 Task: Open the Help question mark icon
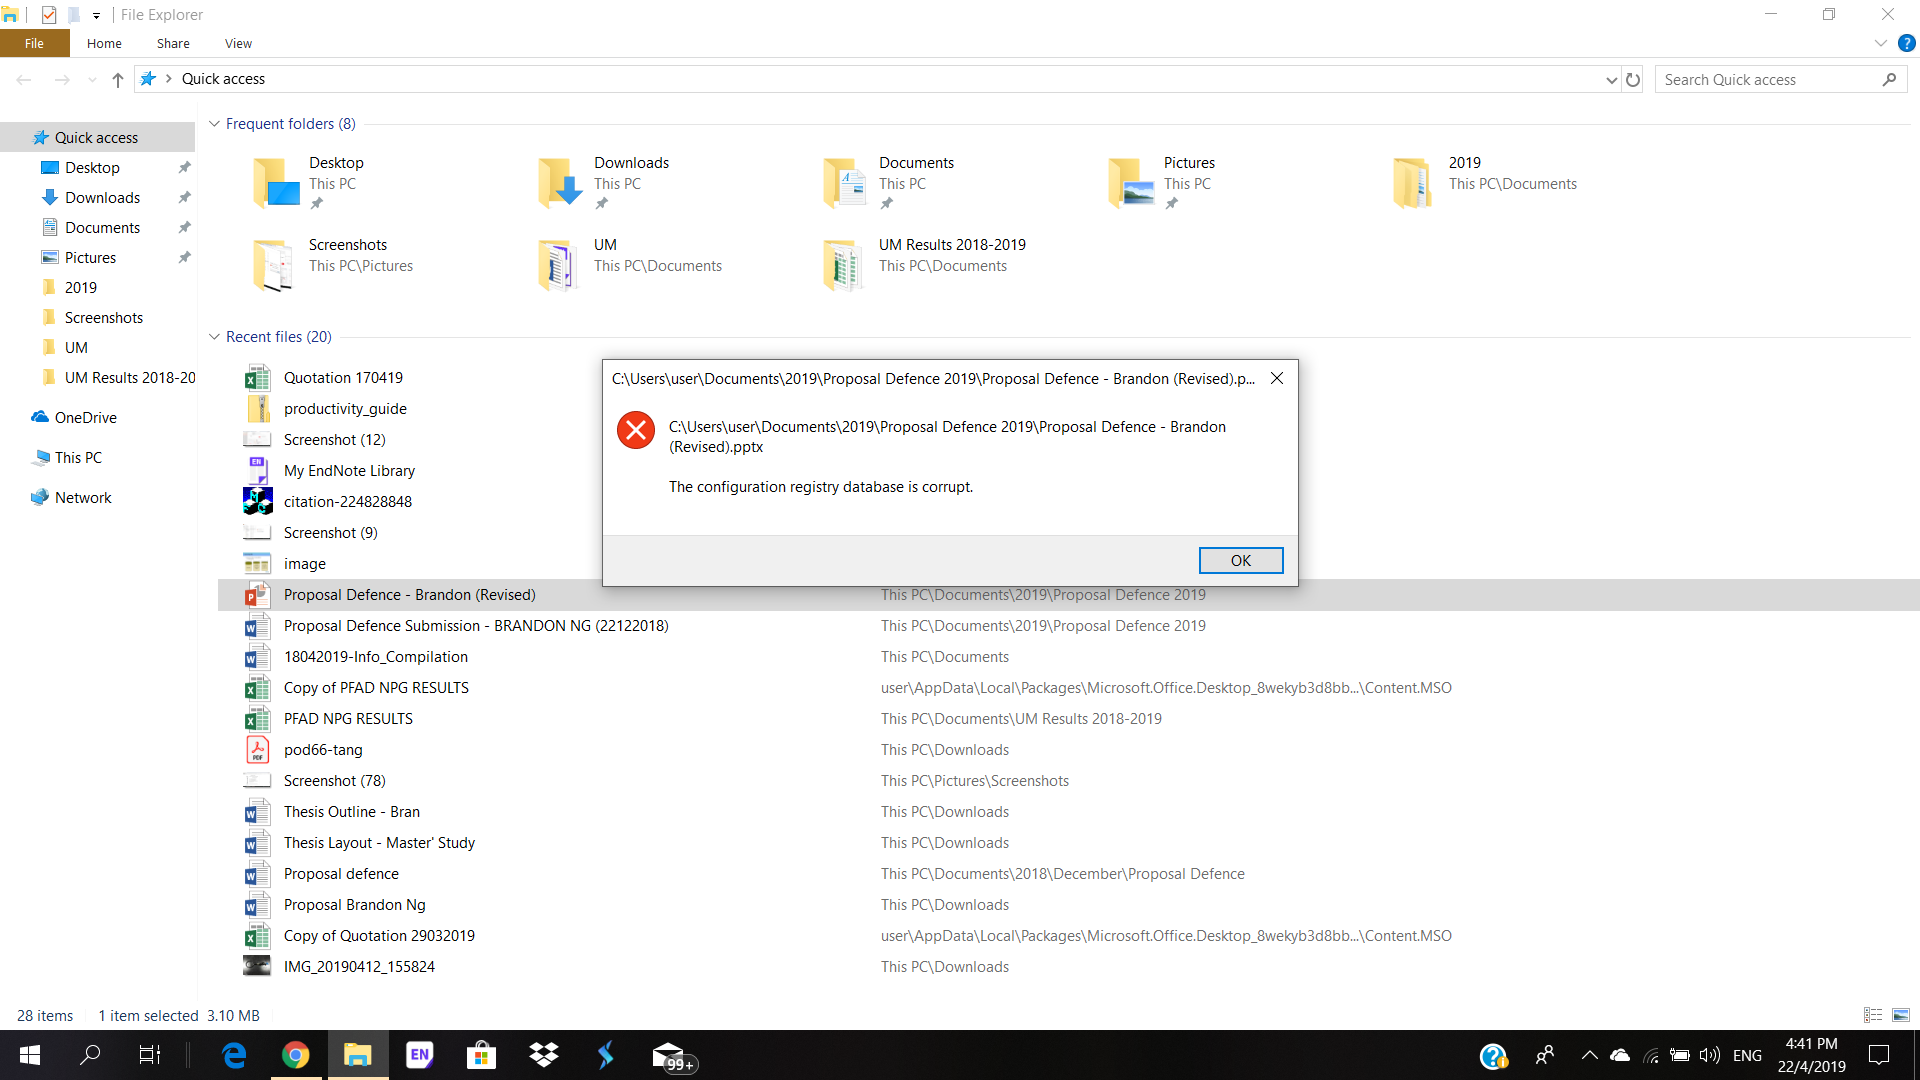pyautogui.click(x=1907, y=43)
